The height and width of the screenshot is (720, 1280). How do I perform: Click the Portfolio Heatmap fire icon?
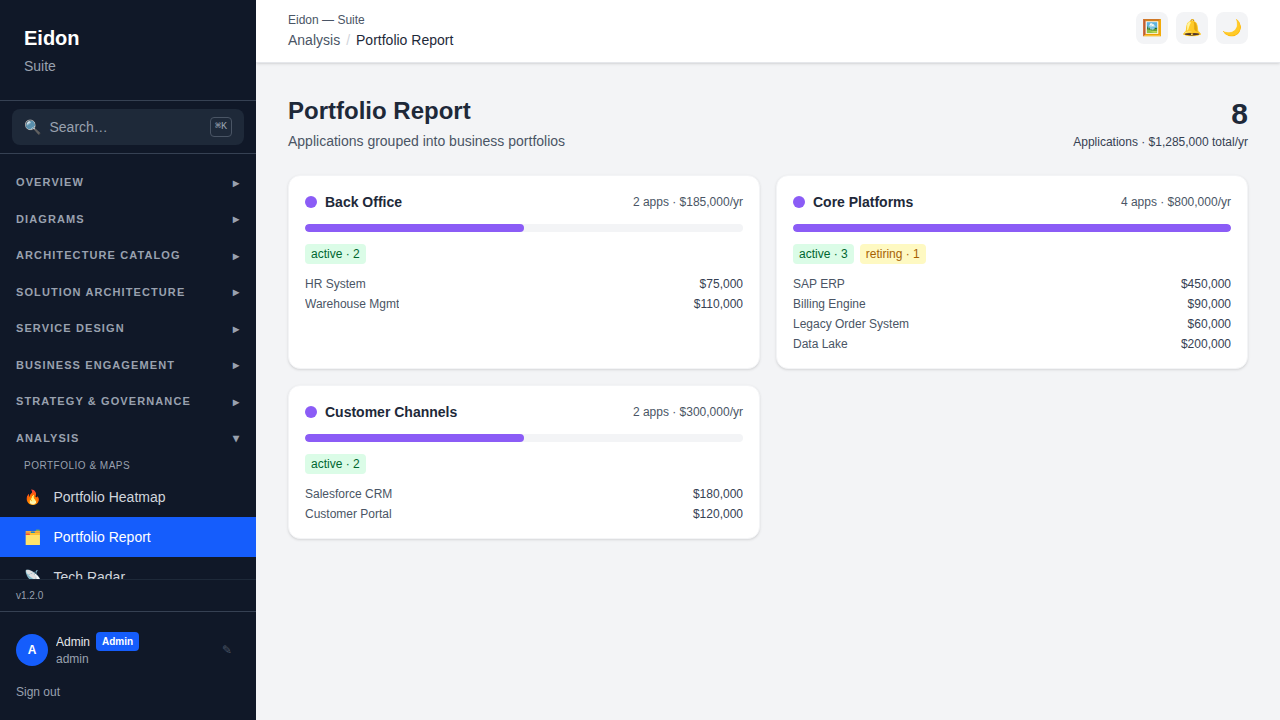(x=33, y=497)
